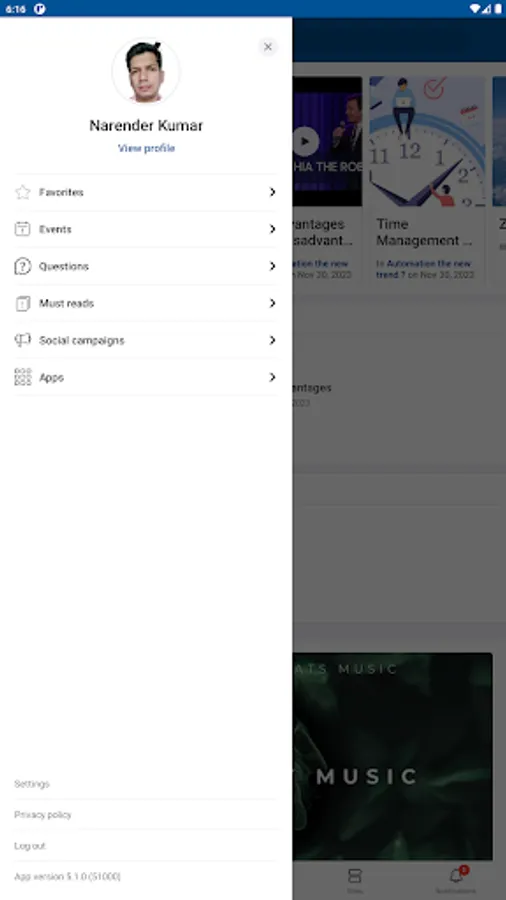The width and height of the screenshot is (506, 900).
Task: Tap the battery status bar icon
Action: coord(497,9)
